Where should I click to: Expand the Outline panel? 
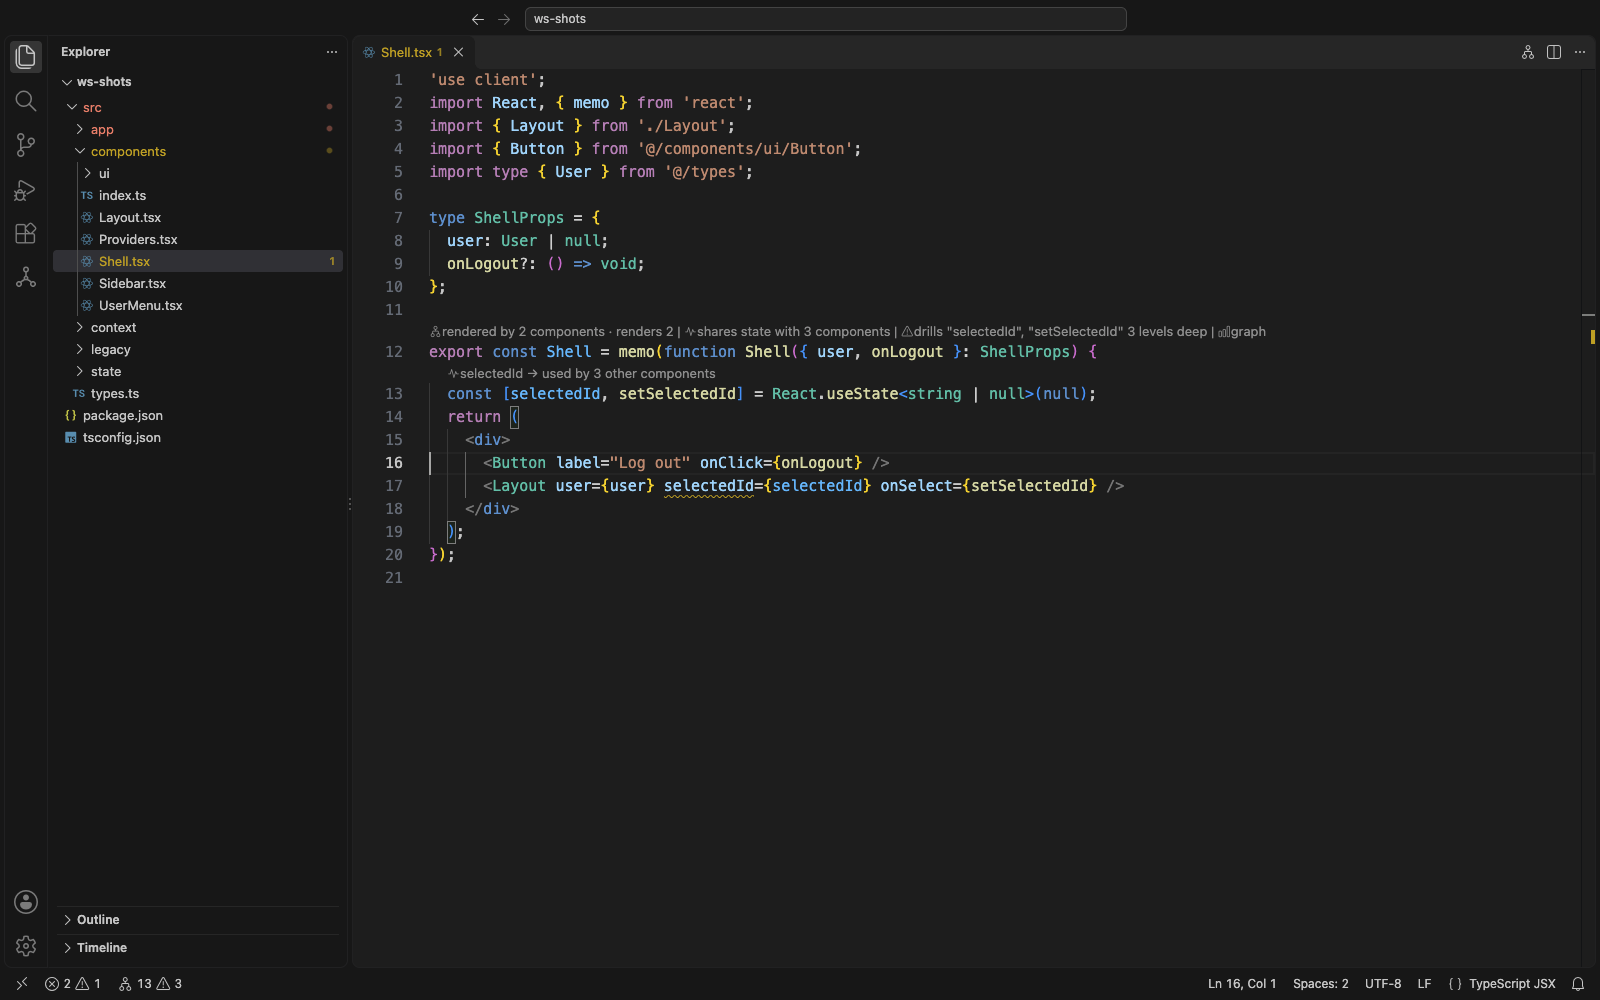[x=198, y=920]
